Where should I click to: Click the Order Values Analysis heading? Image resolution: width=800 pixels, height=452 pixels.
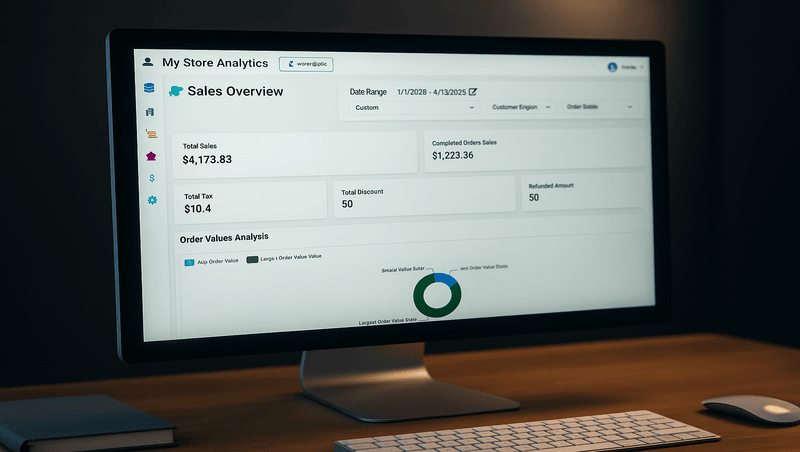[224, 238]
